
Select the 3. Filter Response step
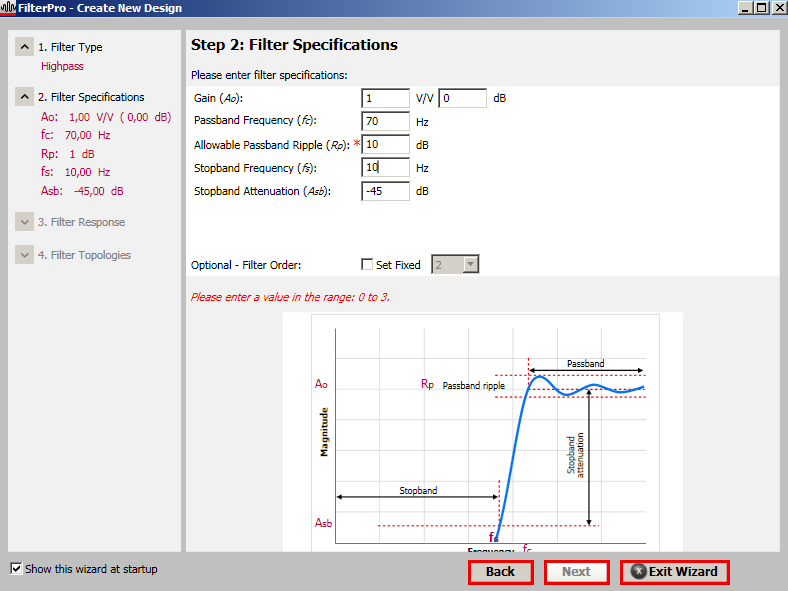81,222
